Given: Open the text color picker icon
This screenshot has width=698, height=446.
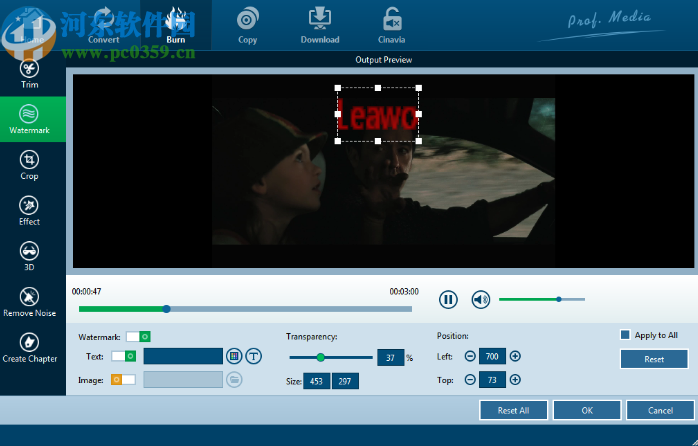Looking at the screenshot, I should point(234,356).
